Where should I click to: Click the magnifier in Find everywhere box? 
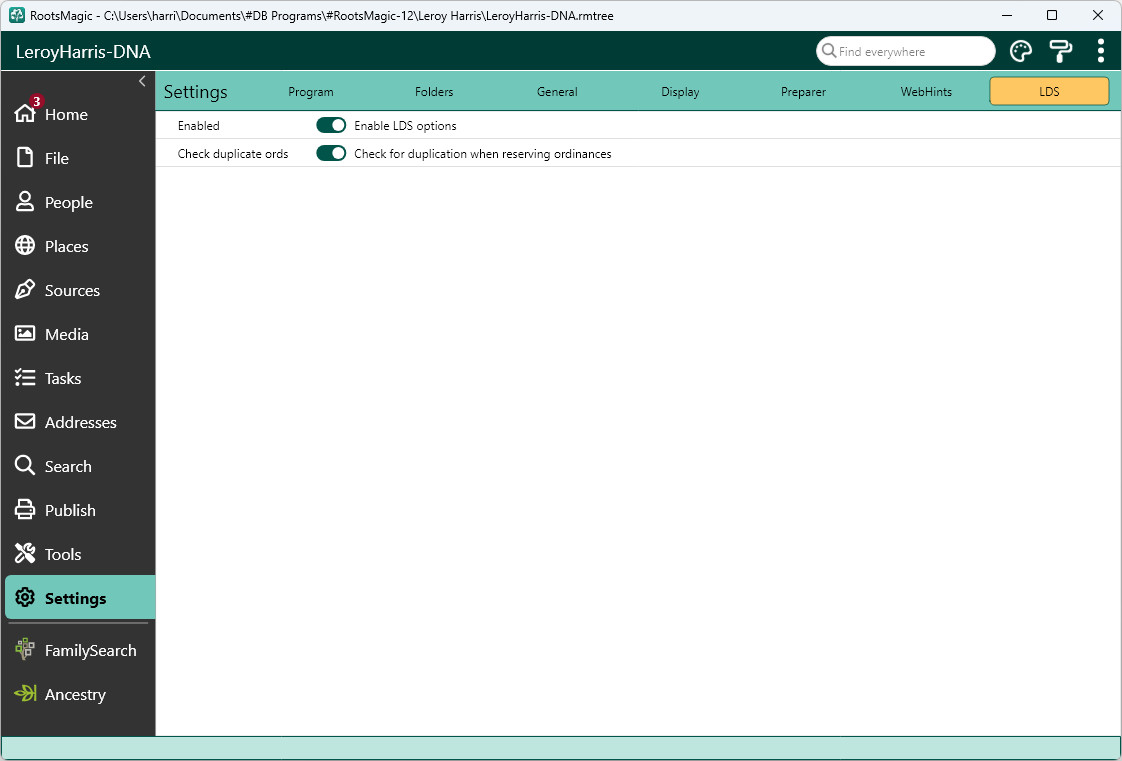click(829, 51)
